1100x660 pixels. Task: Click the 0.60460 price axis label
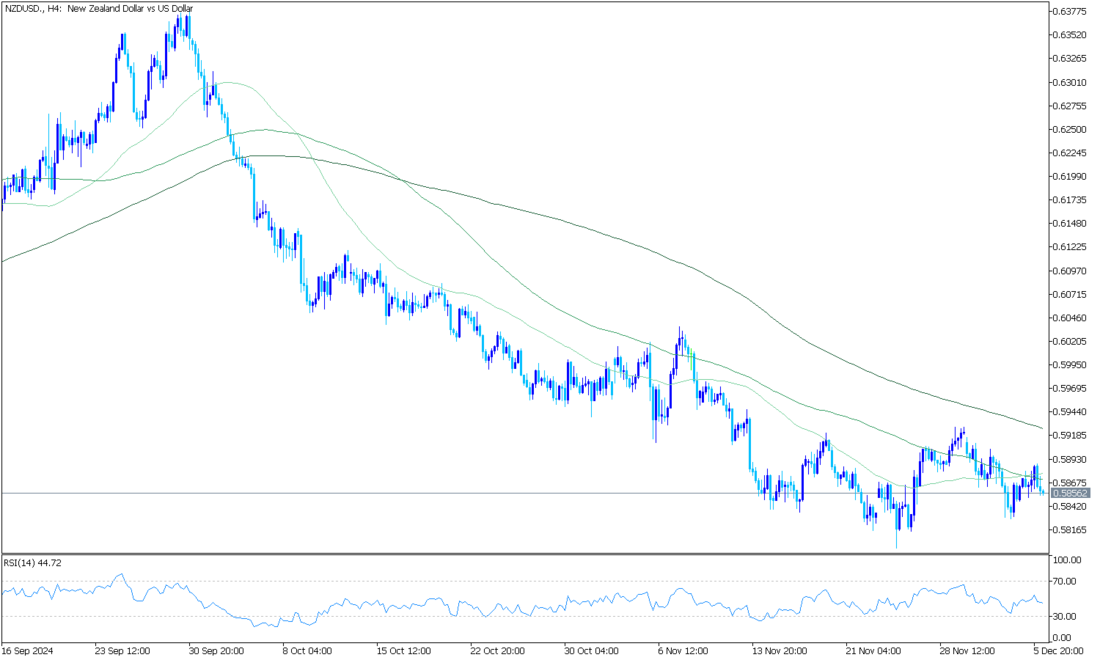pyautogui.click(x=1071, y=318)
